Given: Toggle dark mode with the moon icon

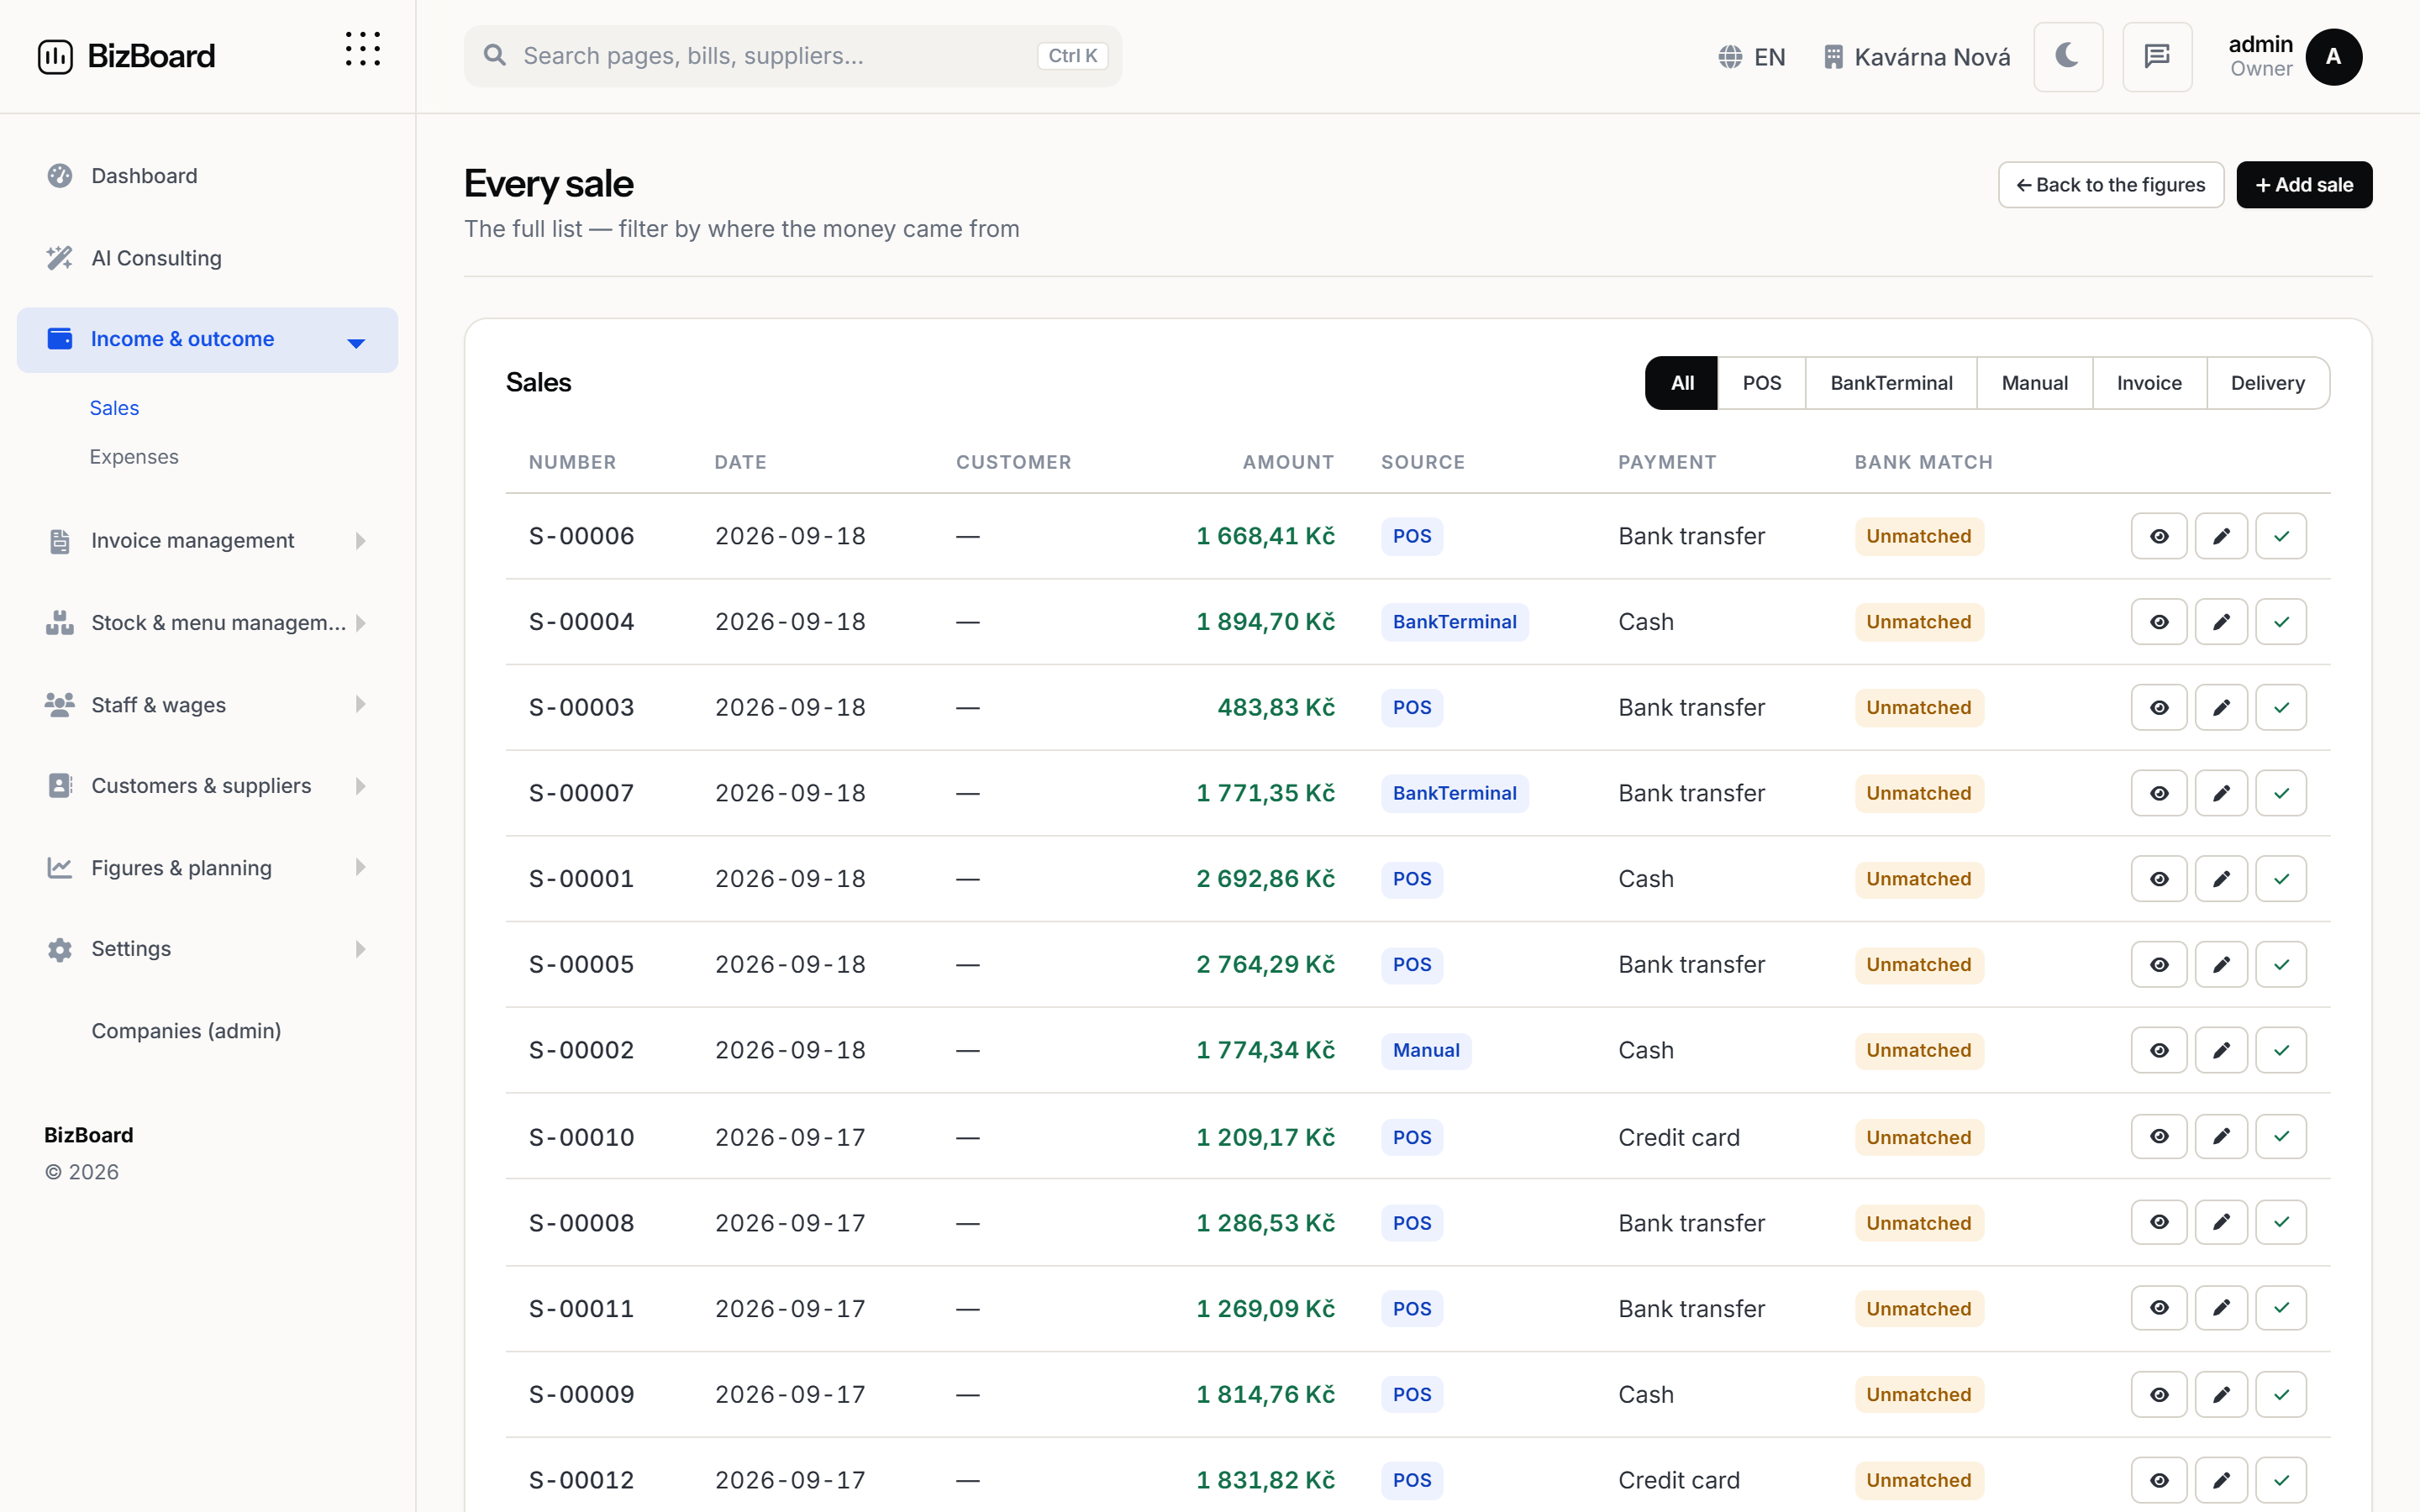Looking at the screenshot, I should point(2068,56).
